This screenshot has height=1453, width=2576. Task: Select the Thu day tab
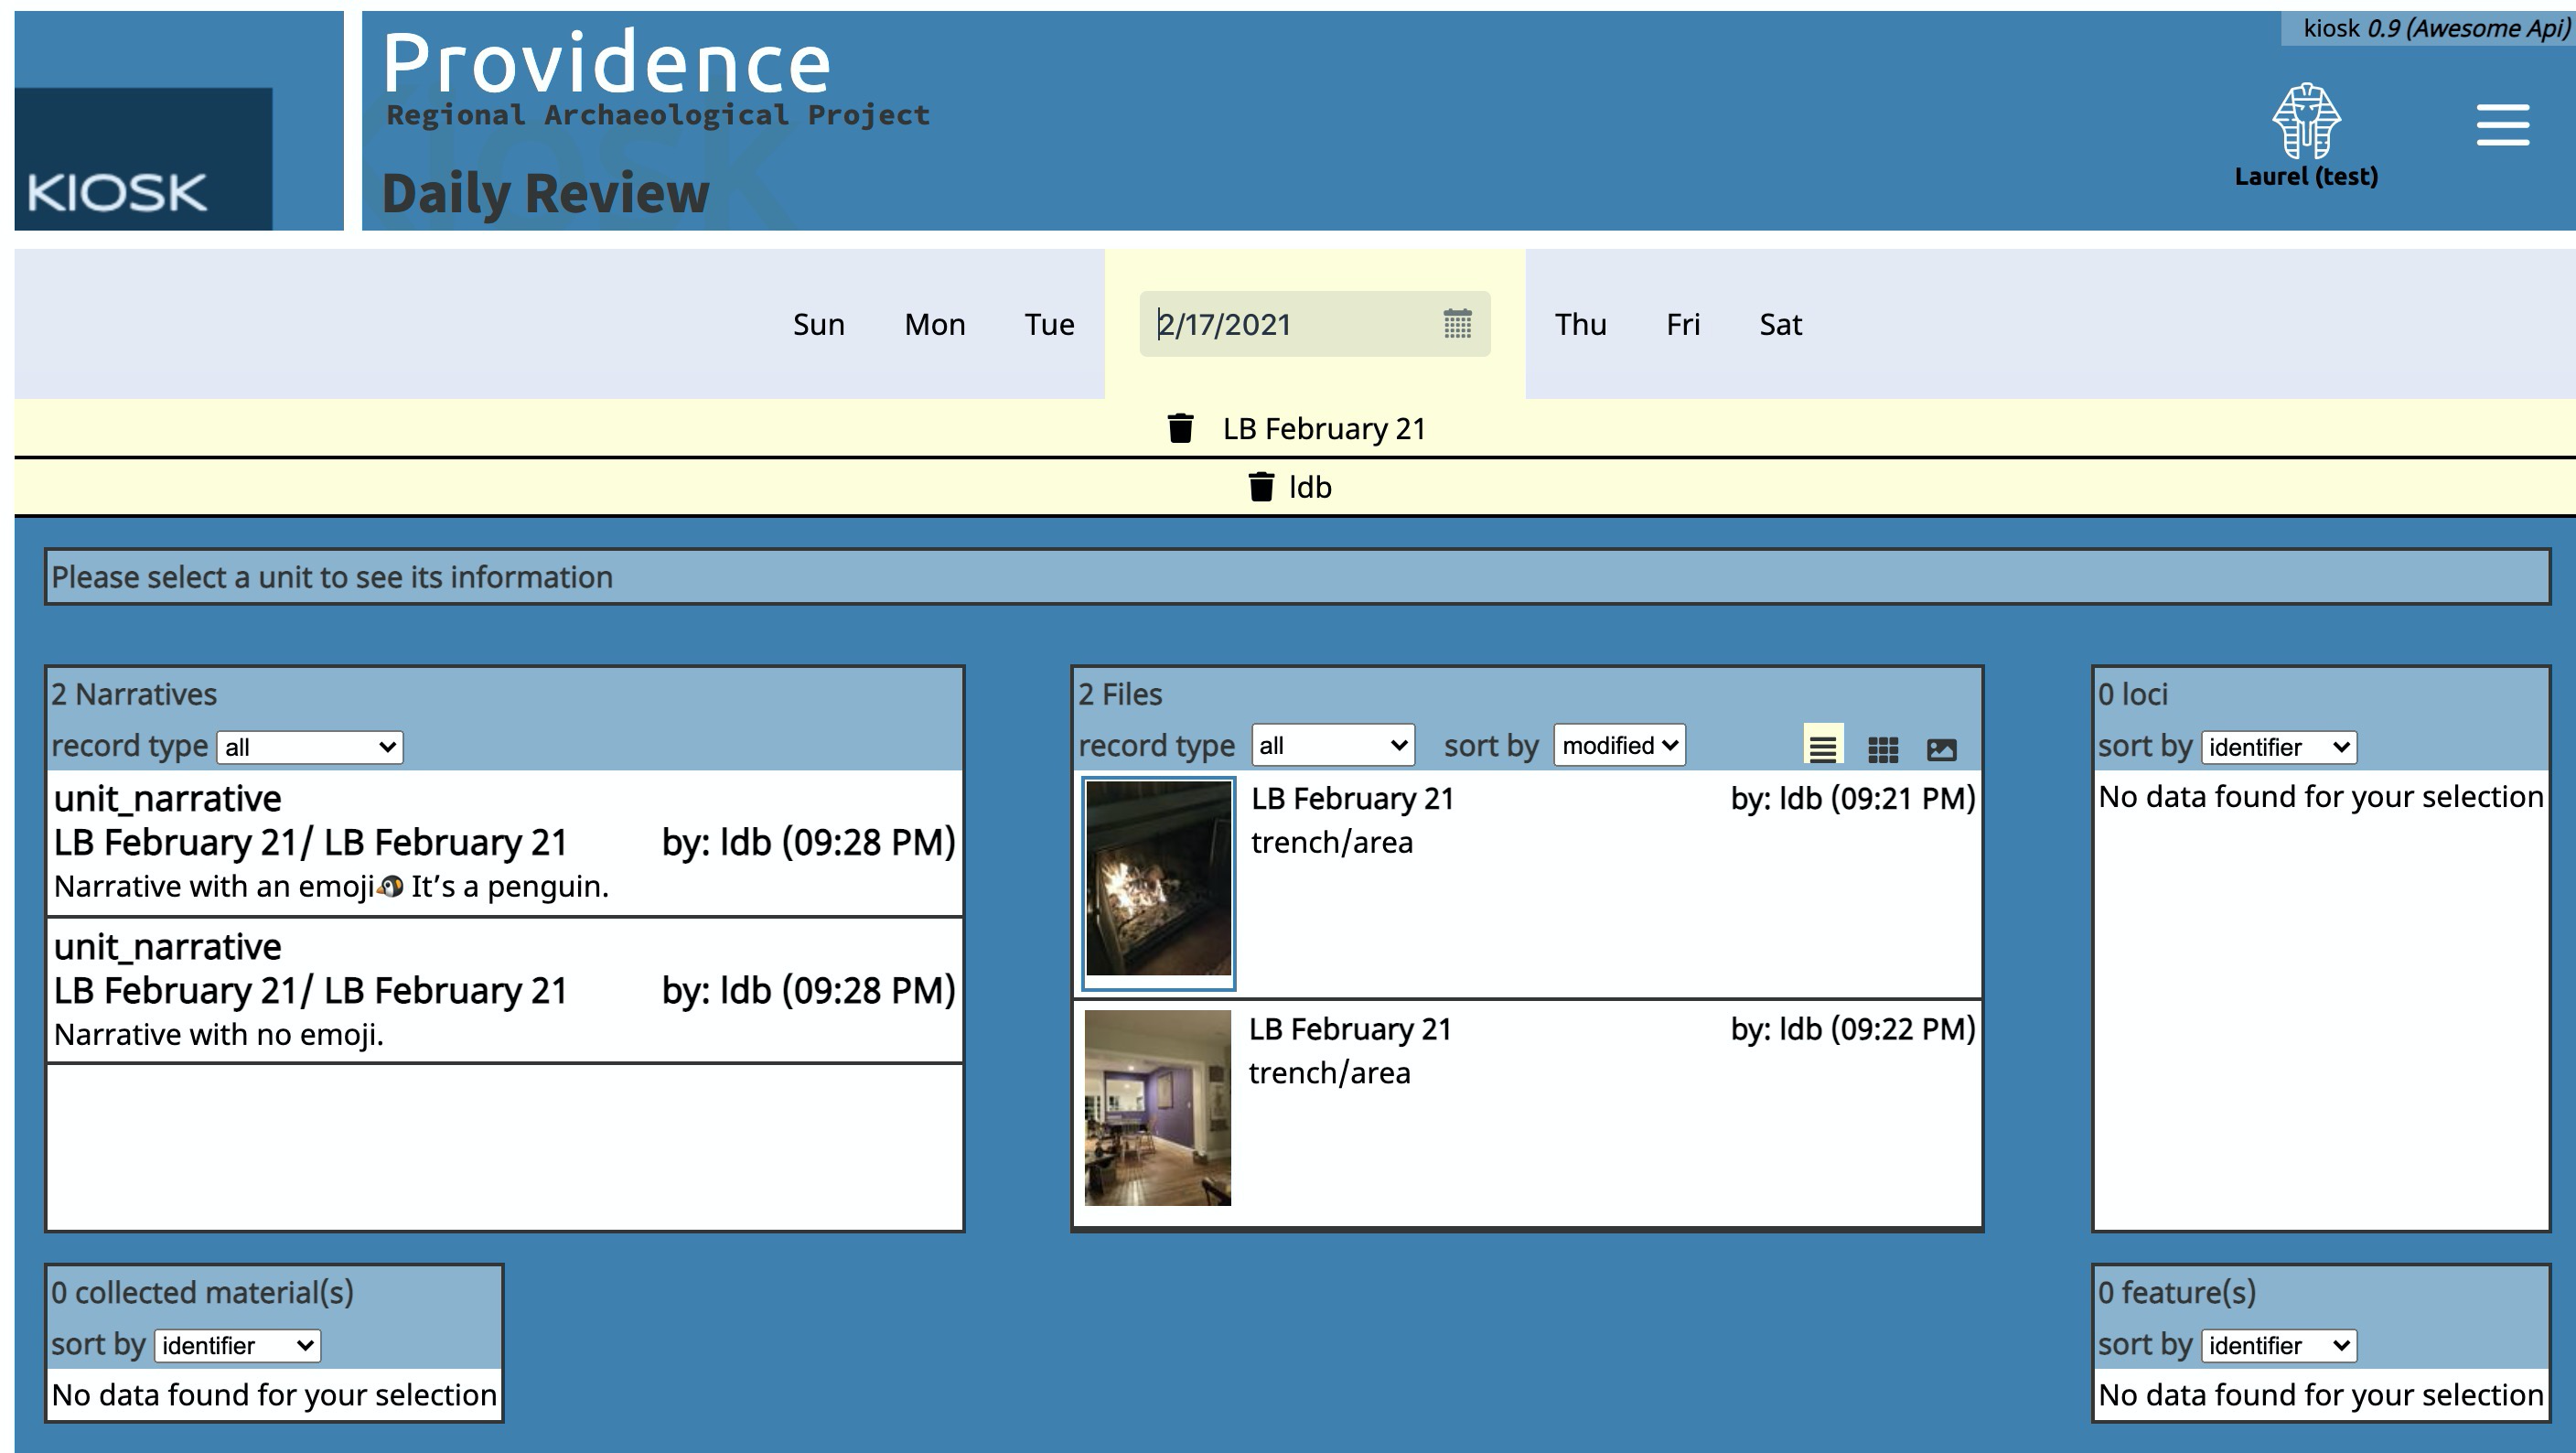1580,324
